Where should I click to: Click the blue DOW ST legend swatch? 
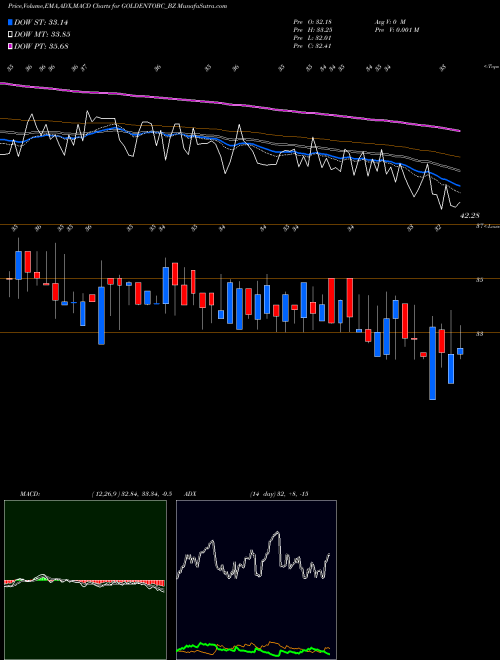click(11, 22)
